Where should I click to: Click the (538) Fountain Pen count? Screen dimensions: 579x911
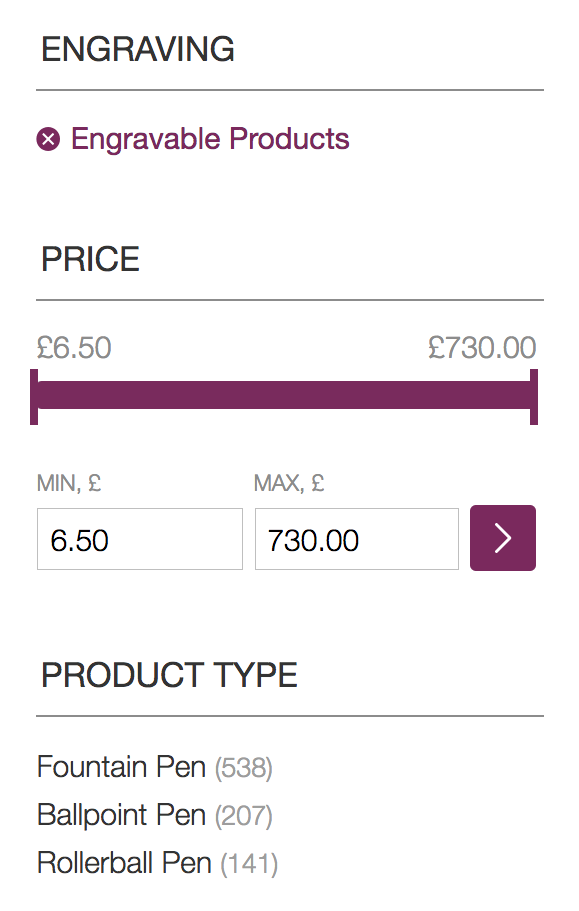(x=243, y=768)
